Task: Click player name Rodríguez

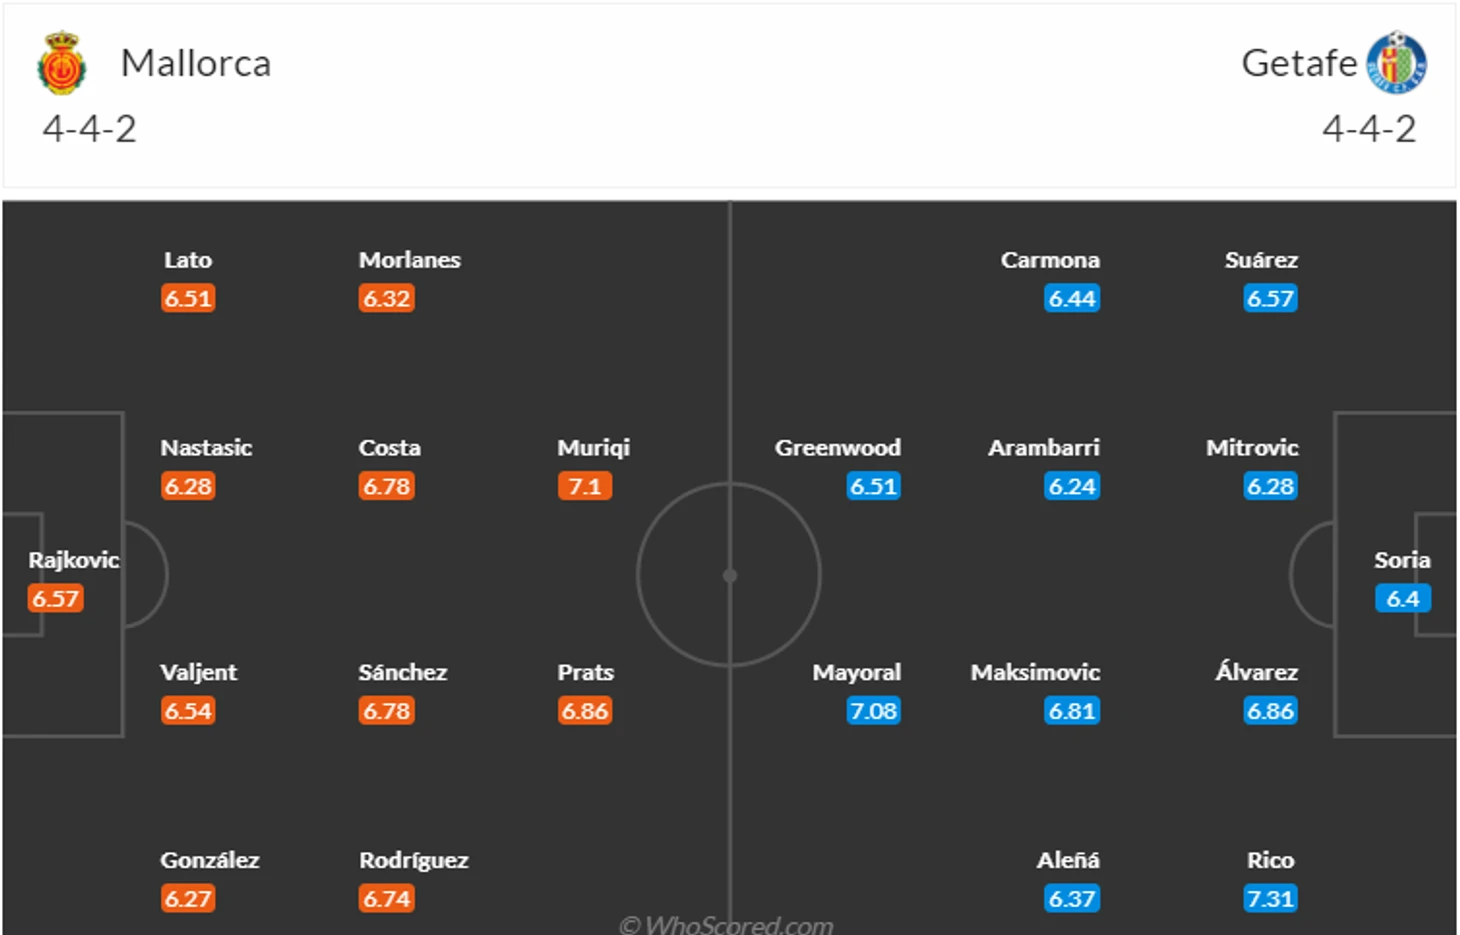Action: pyautogui.click(x=414, y=860)
